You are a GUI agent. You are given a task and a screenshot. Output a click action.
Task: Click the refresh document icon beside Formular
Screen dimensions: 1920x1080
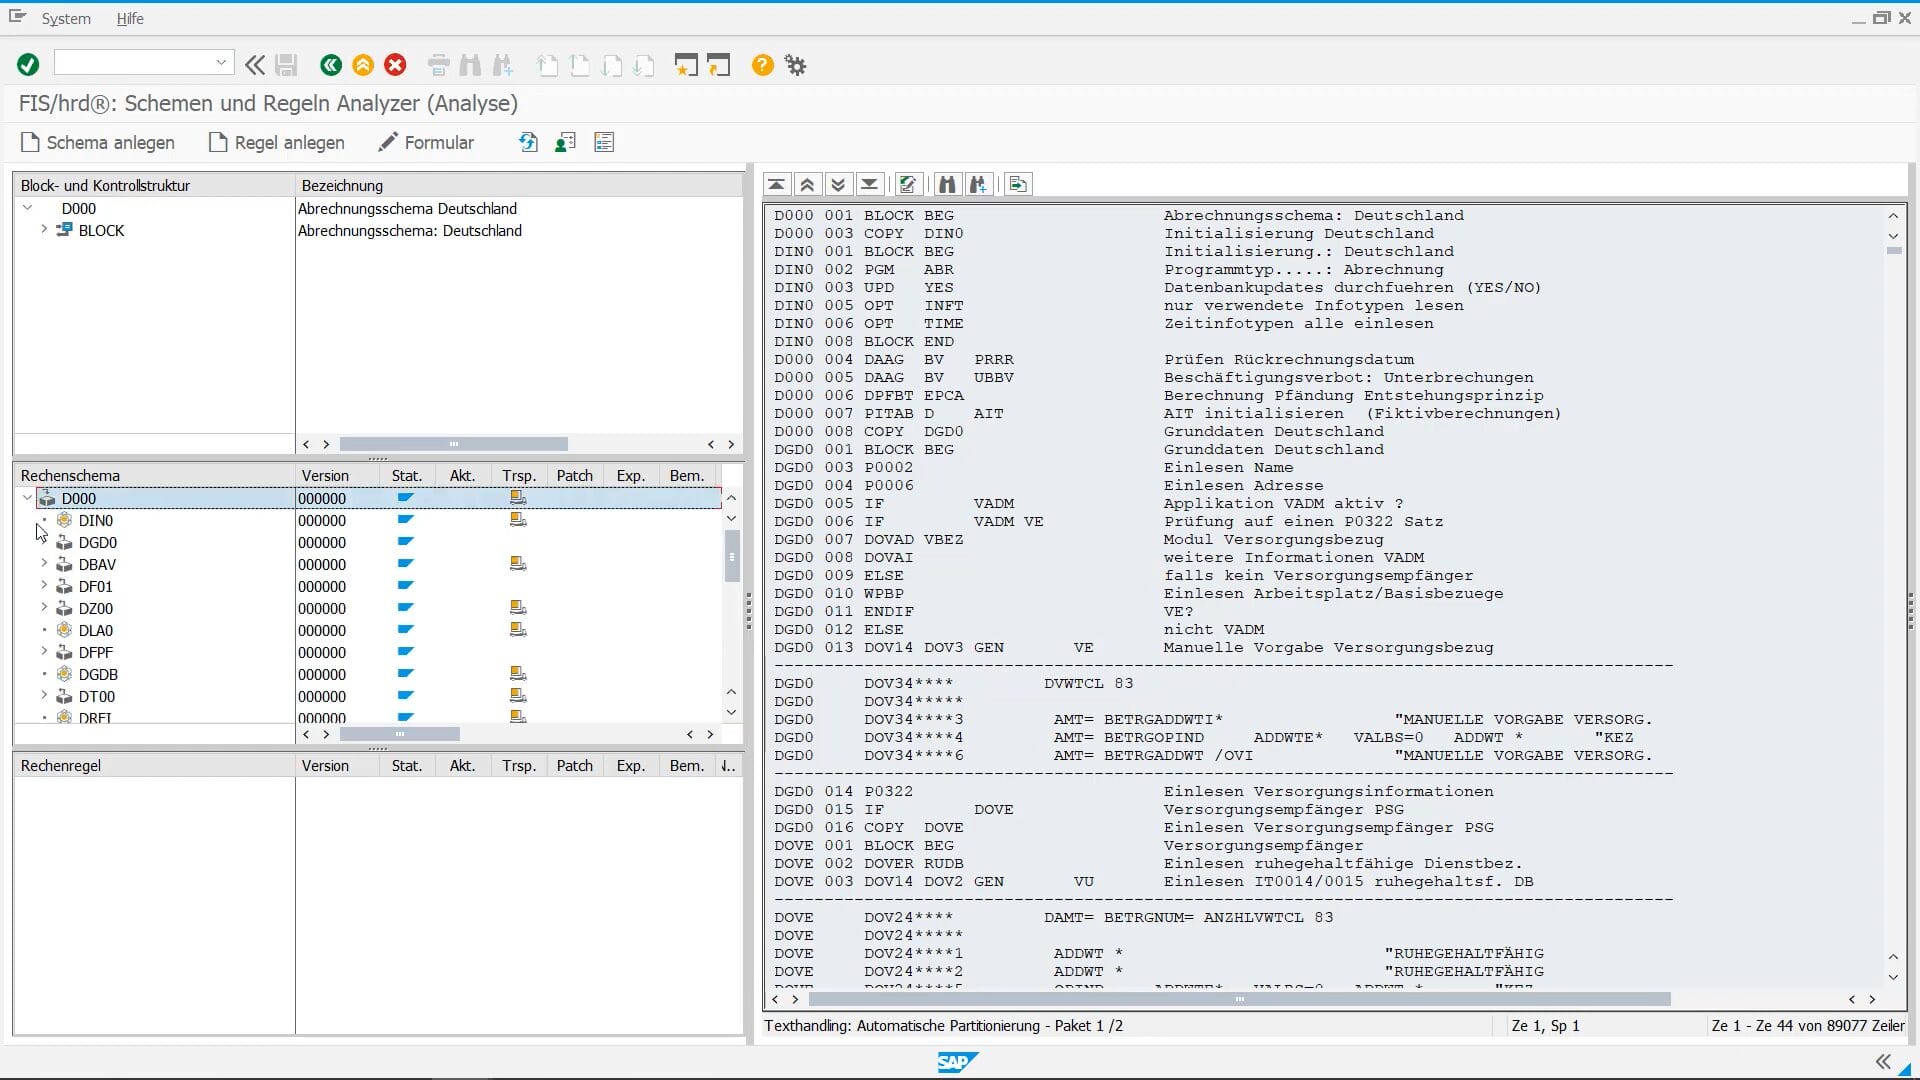pyautogui.click(x=528, y=142)
